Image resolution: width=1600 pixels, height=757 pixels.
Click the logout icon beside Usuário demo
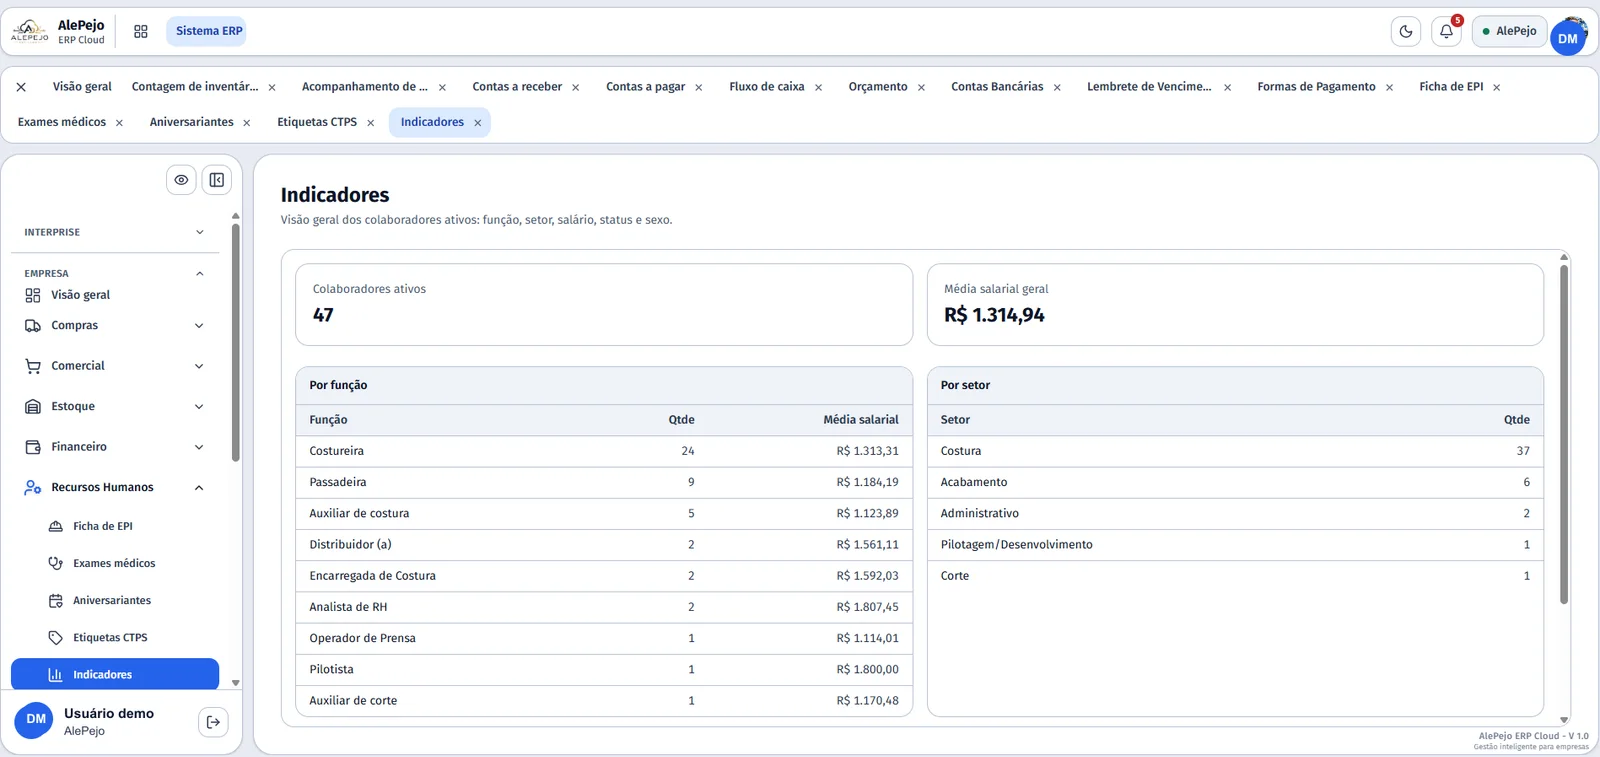(213, 722)
